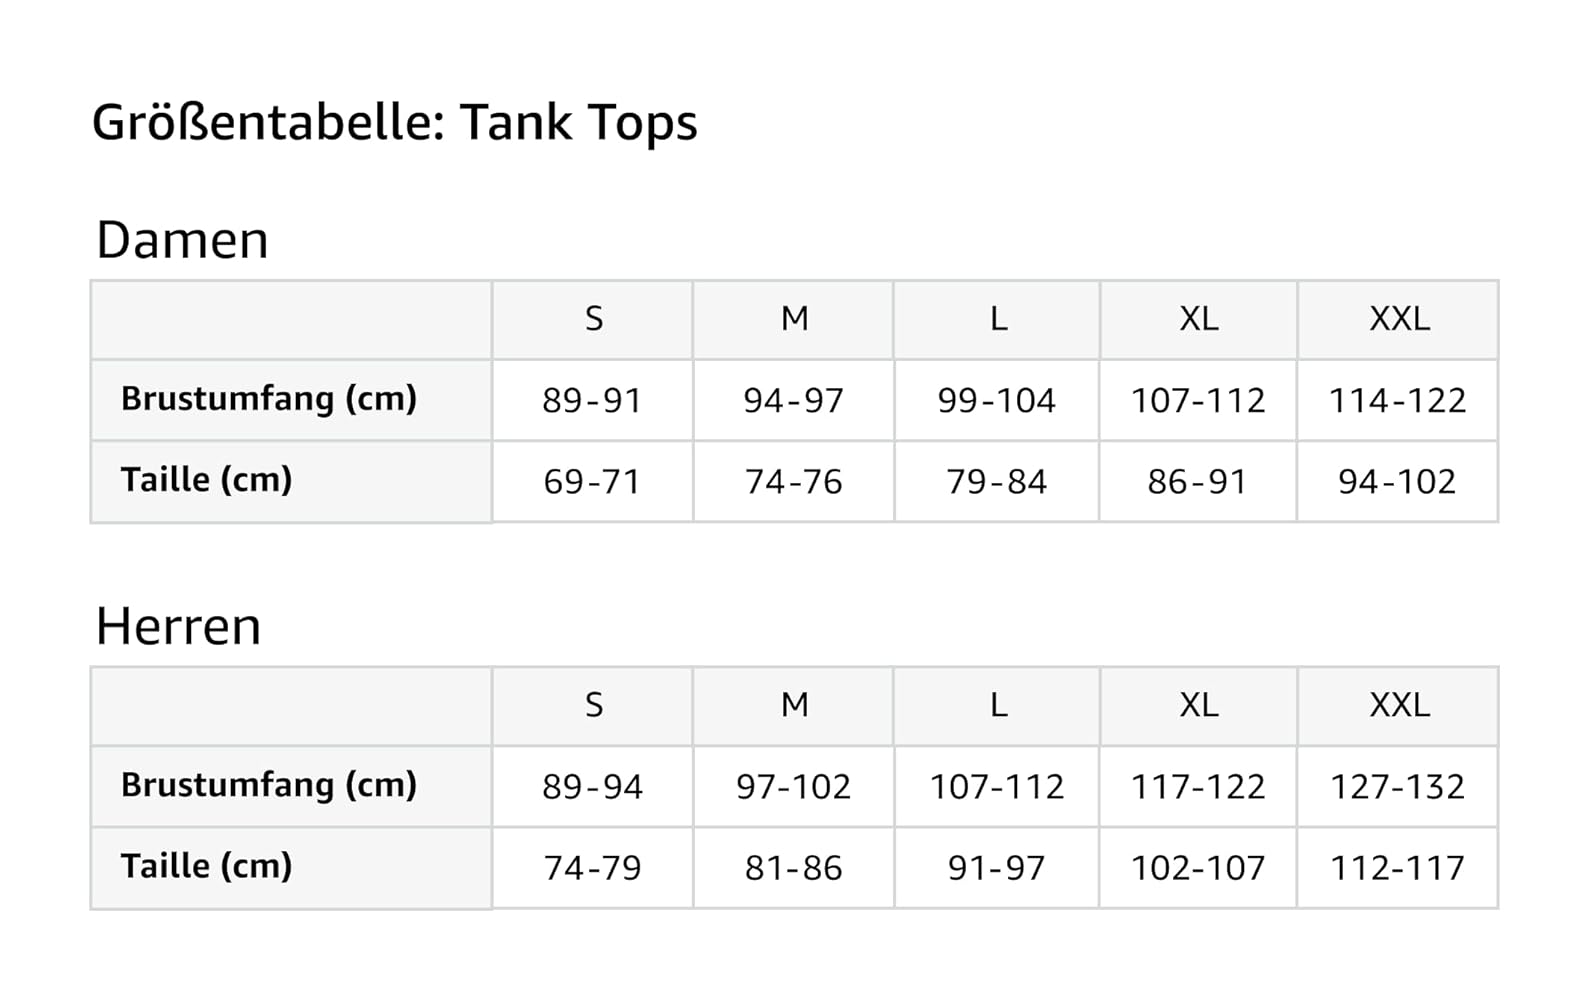Image resolution: width=1593 pixels, height=1000 pixels.
Task: Select the Damen section heading
Action: tap(182, 241)
